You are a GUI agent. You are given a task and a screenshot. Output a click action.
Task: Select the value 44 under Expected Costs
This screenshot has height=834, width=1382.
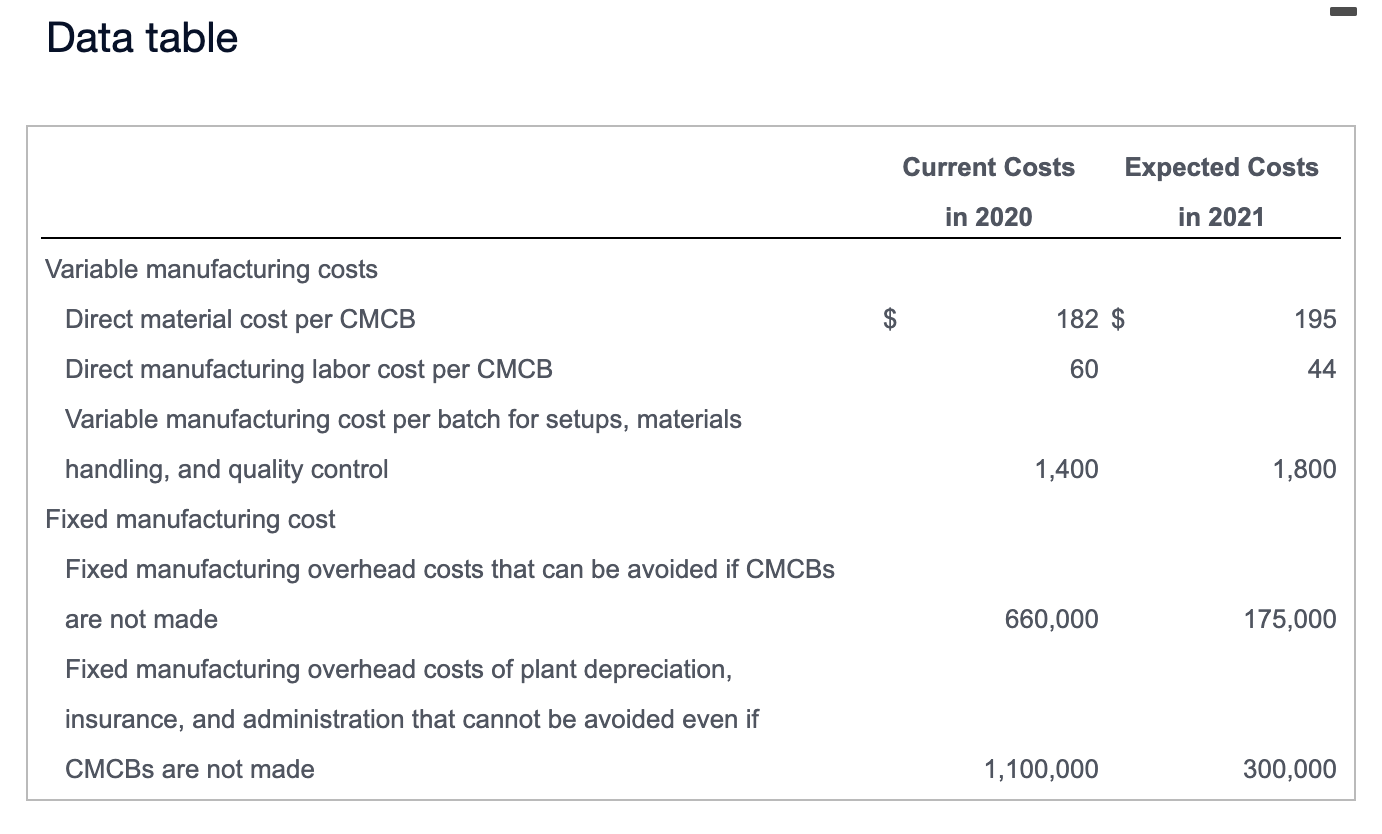tap(1322, 369)
